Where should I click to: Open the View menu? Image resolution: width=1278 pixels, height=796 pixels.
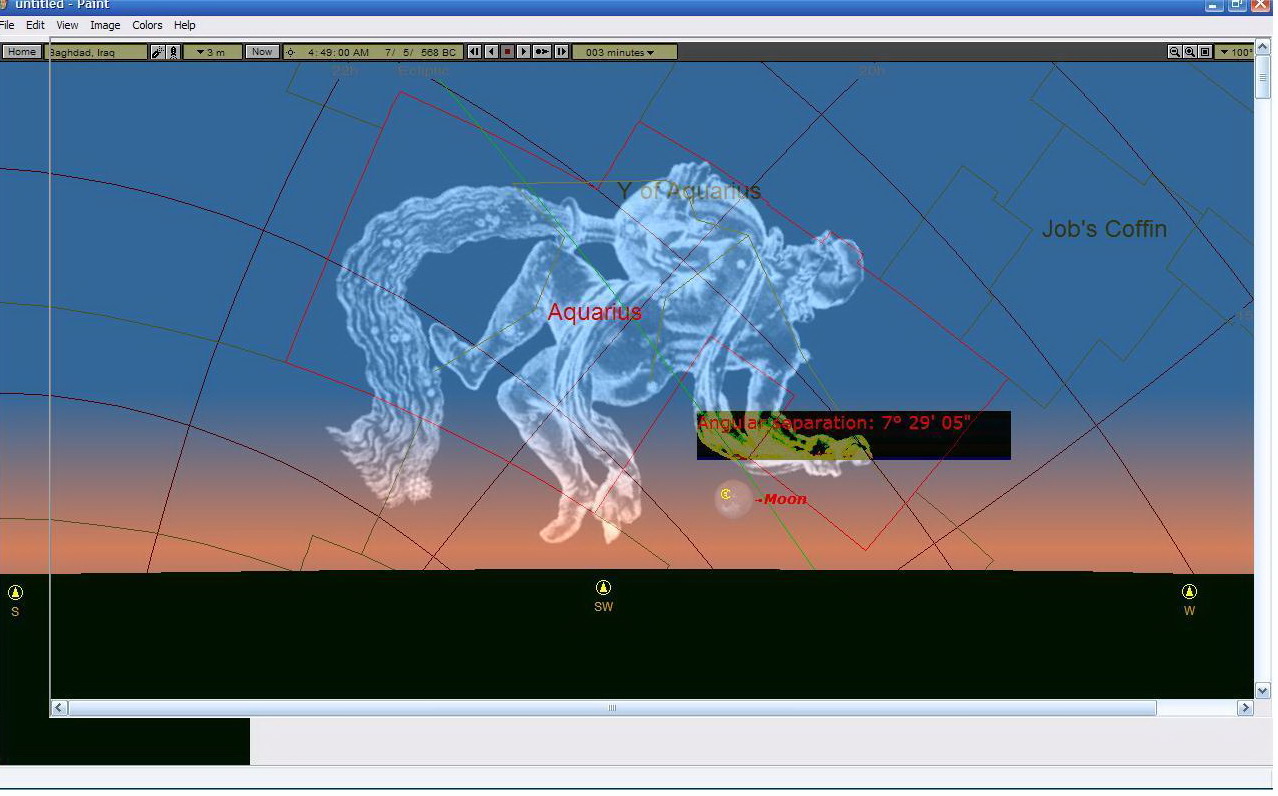click(67, 25)
